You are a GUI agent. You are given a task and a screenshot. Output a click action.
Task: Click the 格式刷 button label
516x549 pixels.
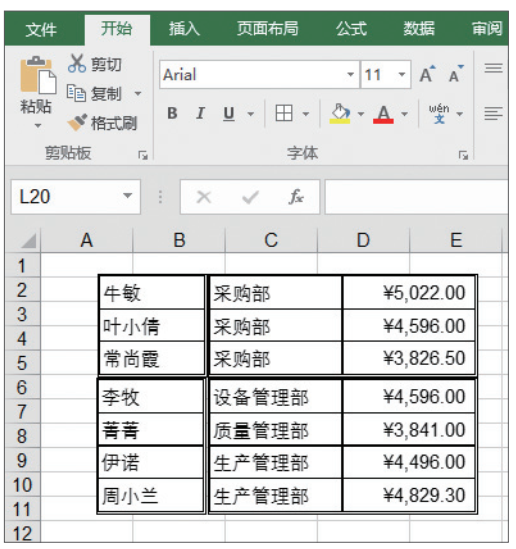pos(114,123)
